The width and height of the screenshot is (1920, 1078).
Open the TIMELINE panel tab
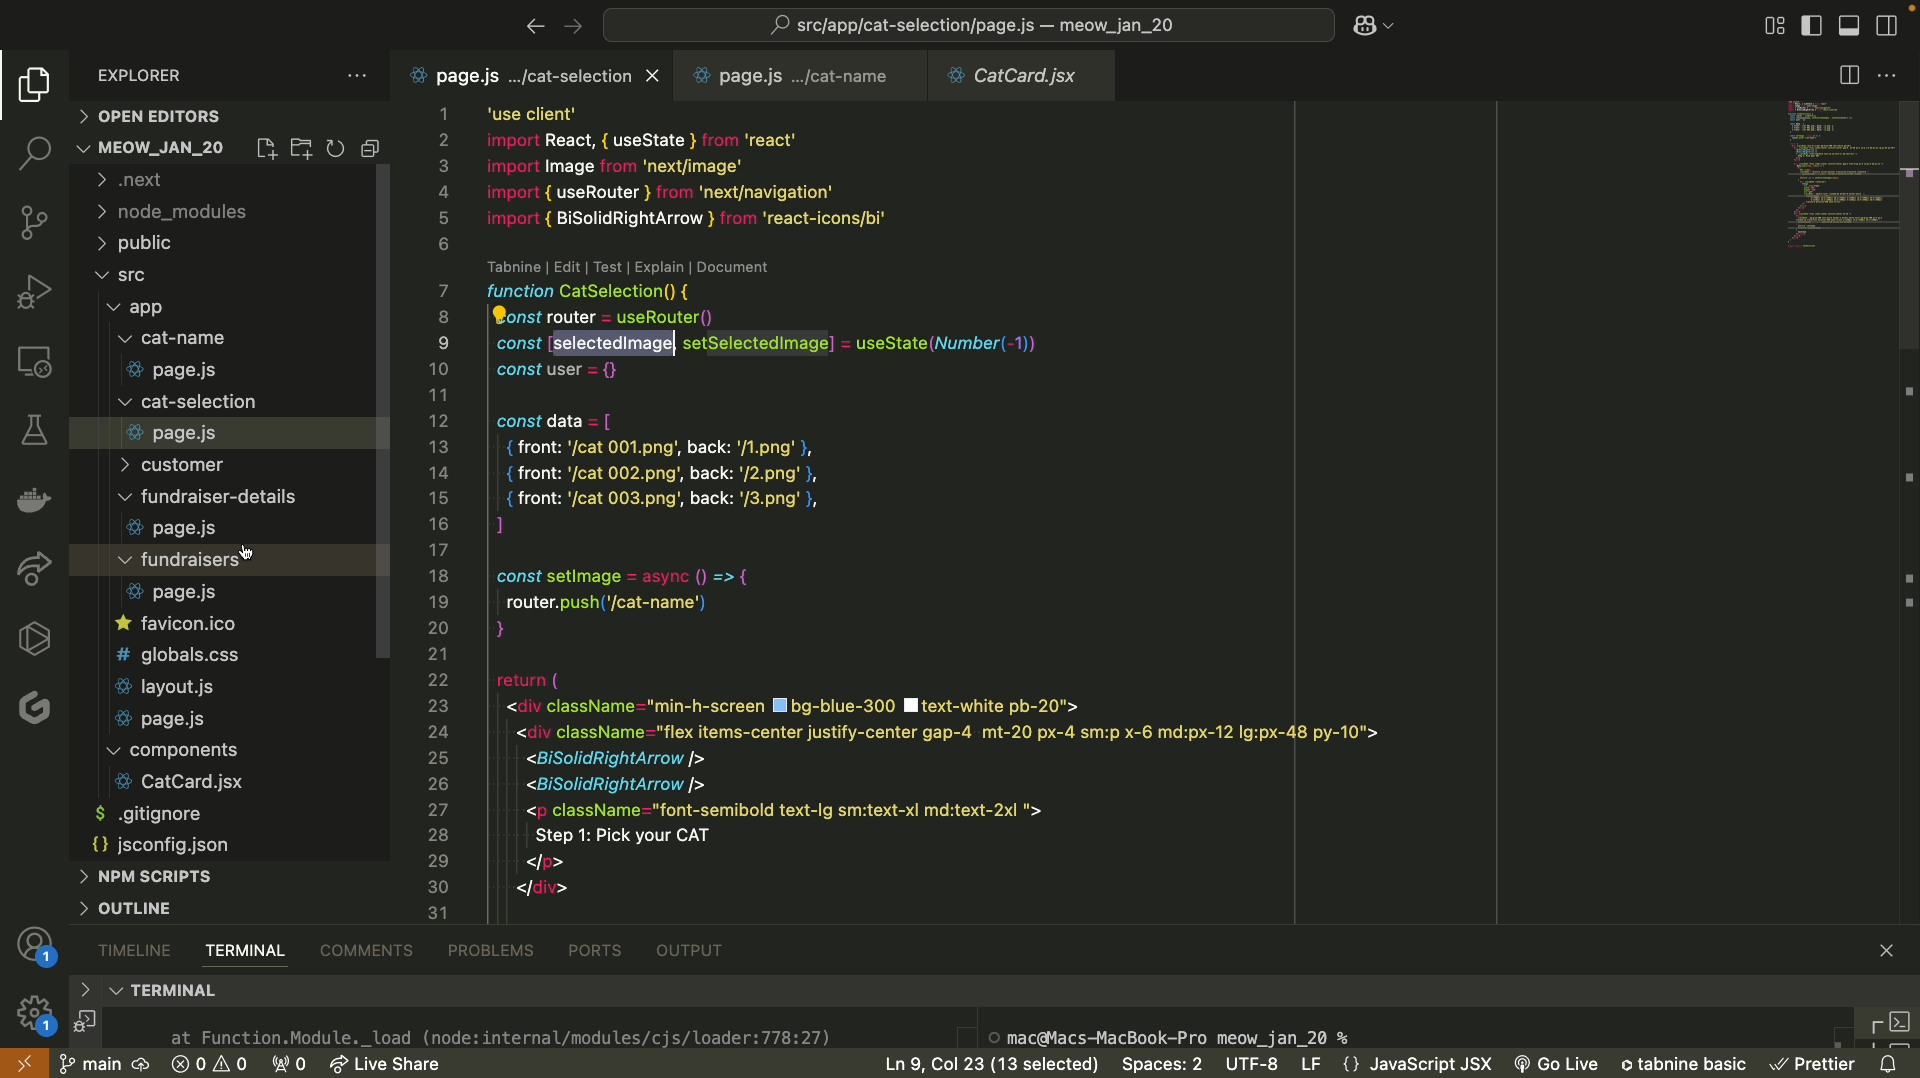[134, 951]
